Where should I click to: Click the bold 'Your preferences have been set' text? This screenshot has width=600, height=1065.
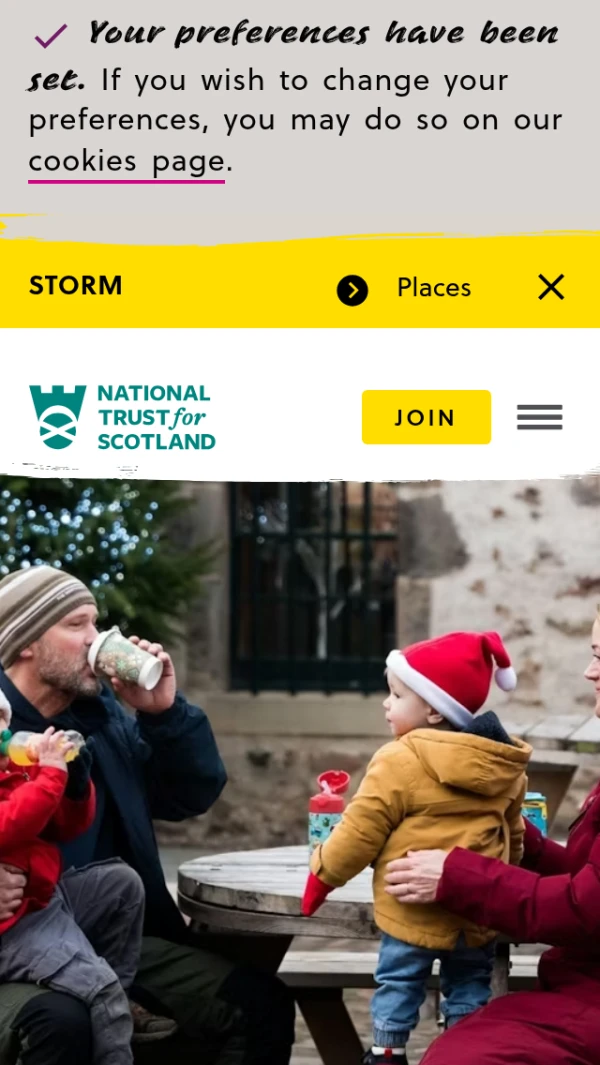292,56
